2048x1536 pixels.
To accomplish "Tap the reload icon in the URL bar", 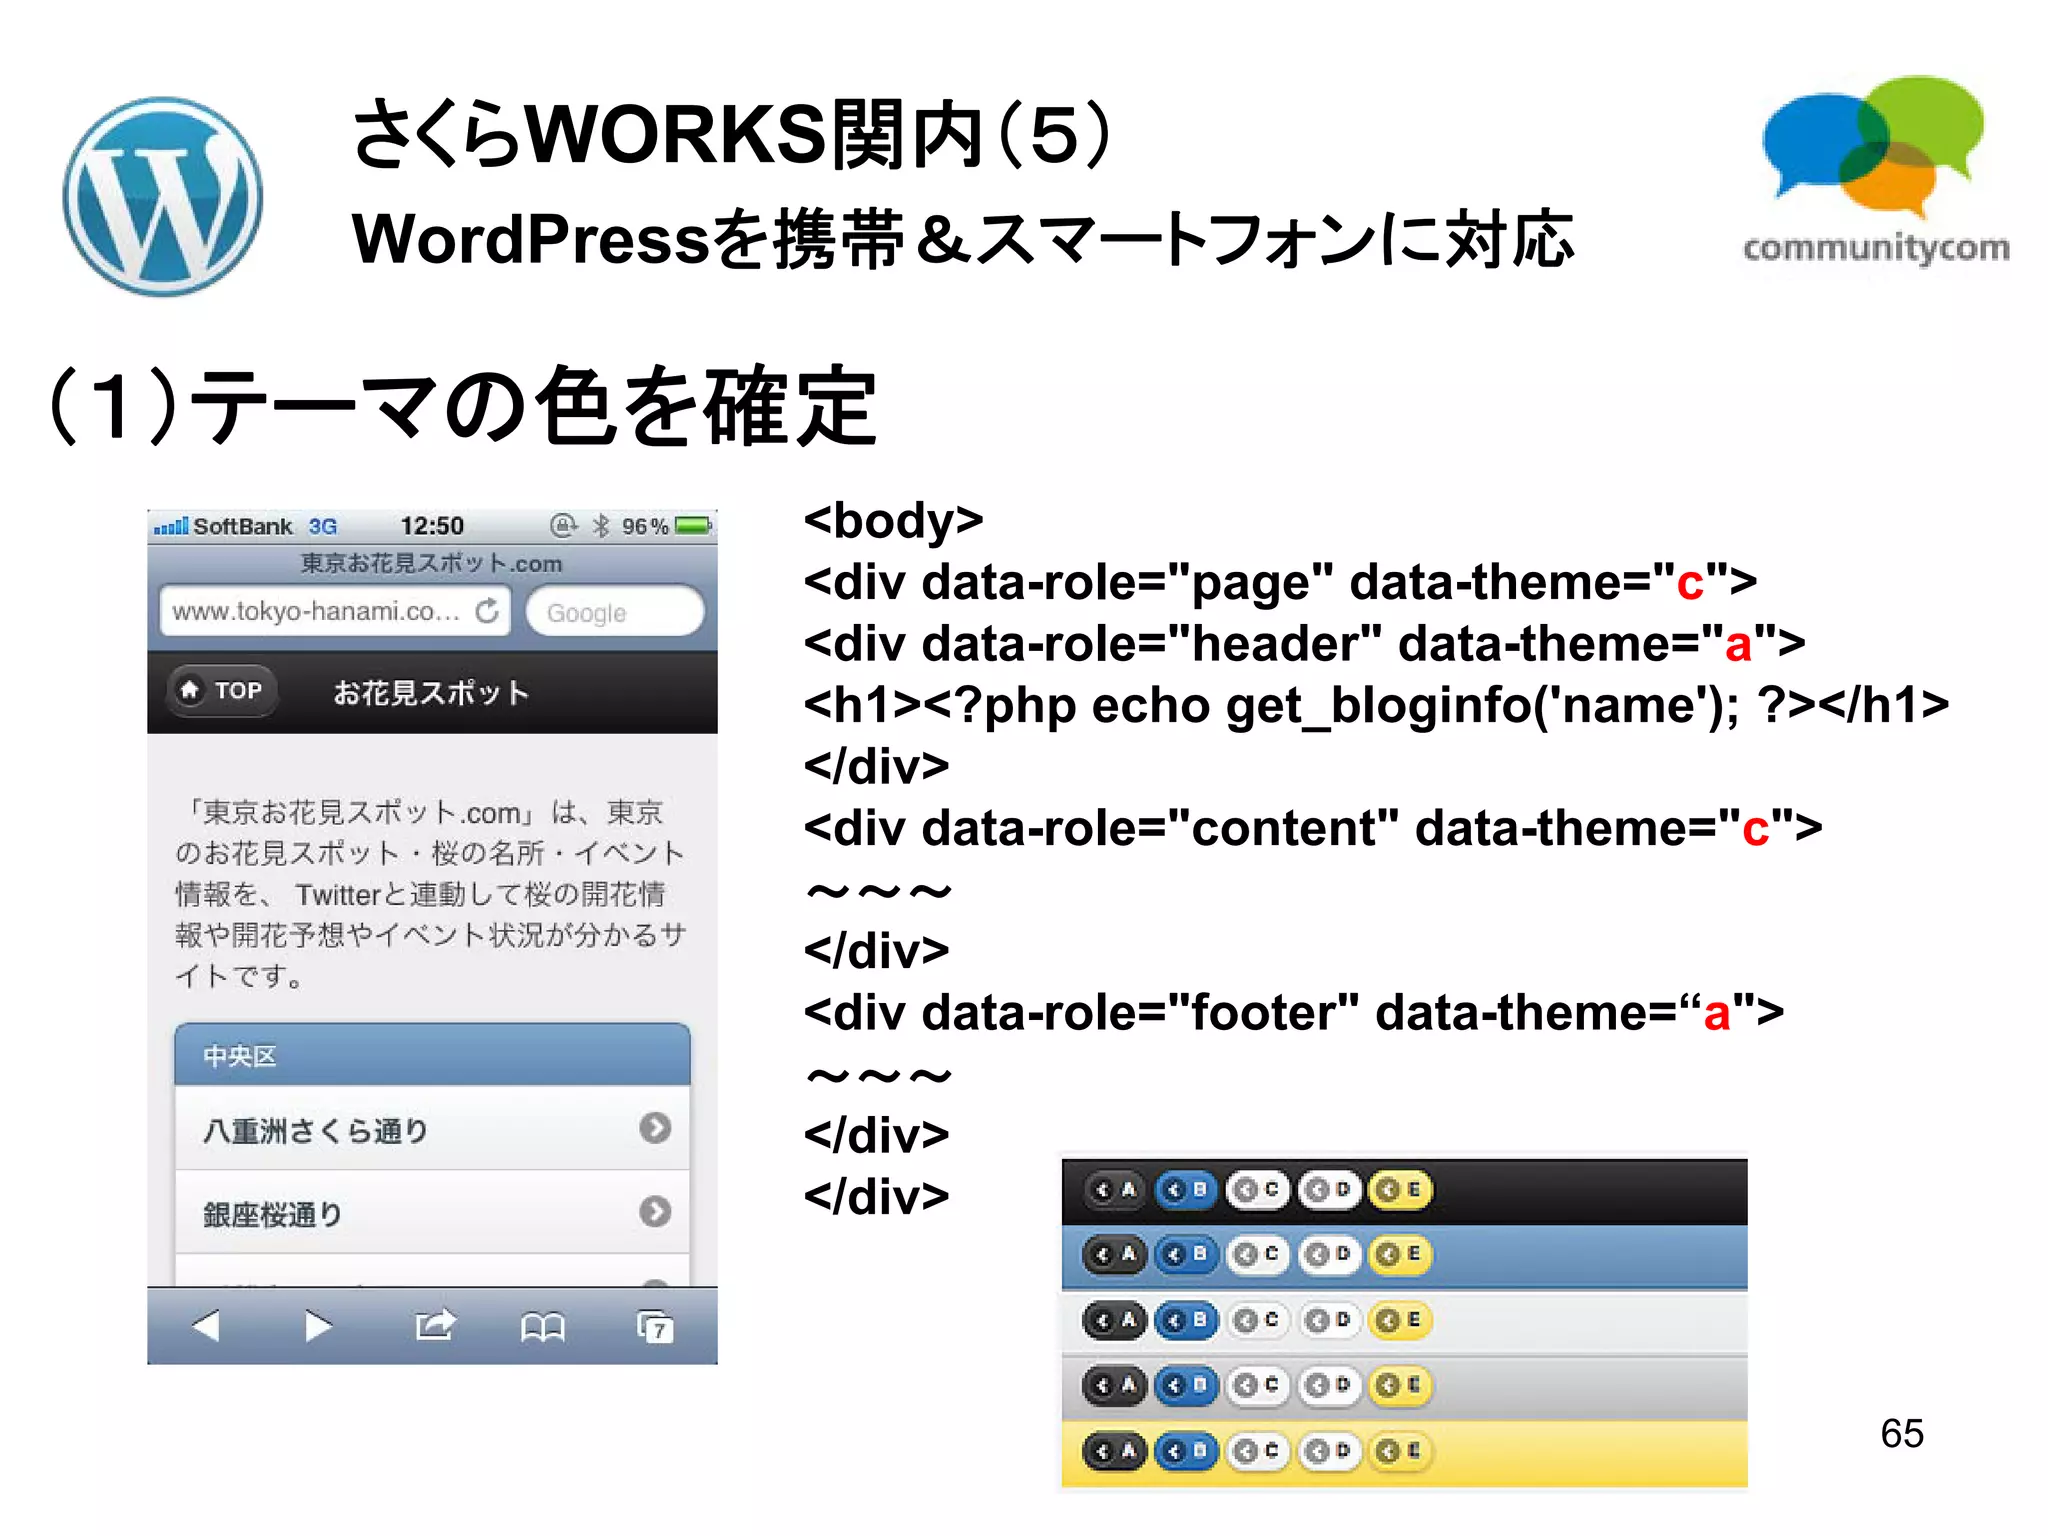I will [487, 610].
